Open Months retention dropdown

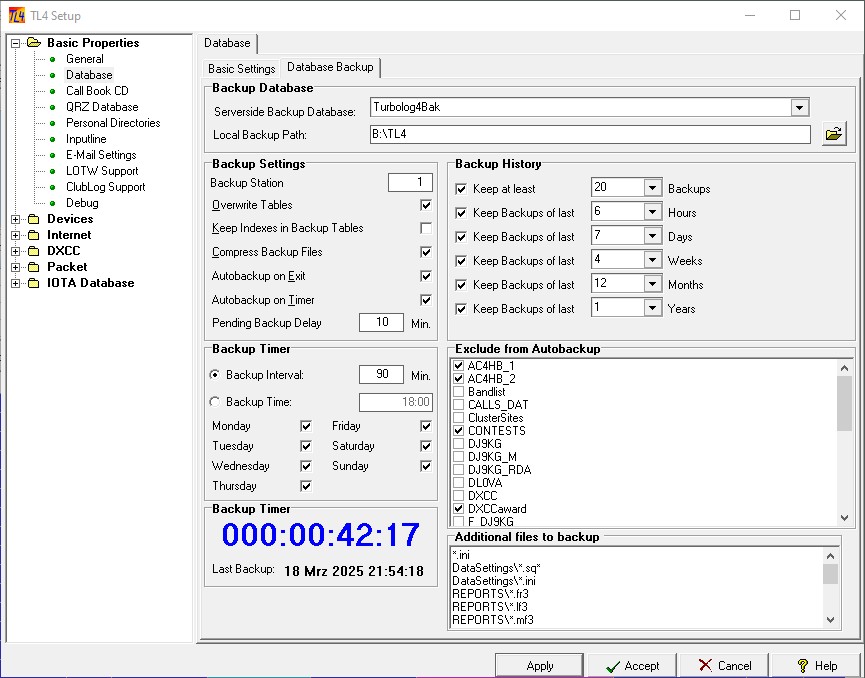(653, 284)
